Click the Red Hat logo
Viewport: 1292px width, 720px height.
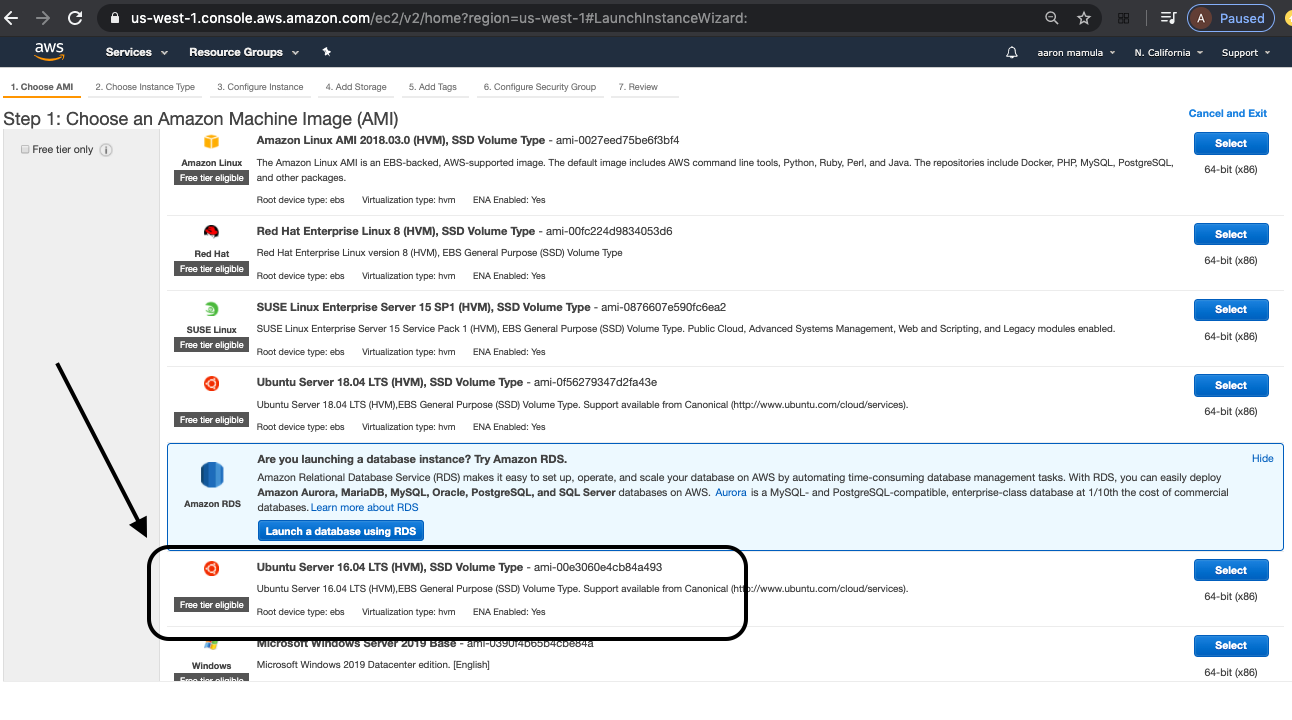coord(211,232)
